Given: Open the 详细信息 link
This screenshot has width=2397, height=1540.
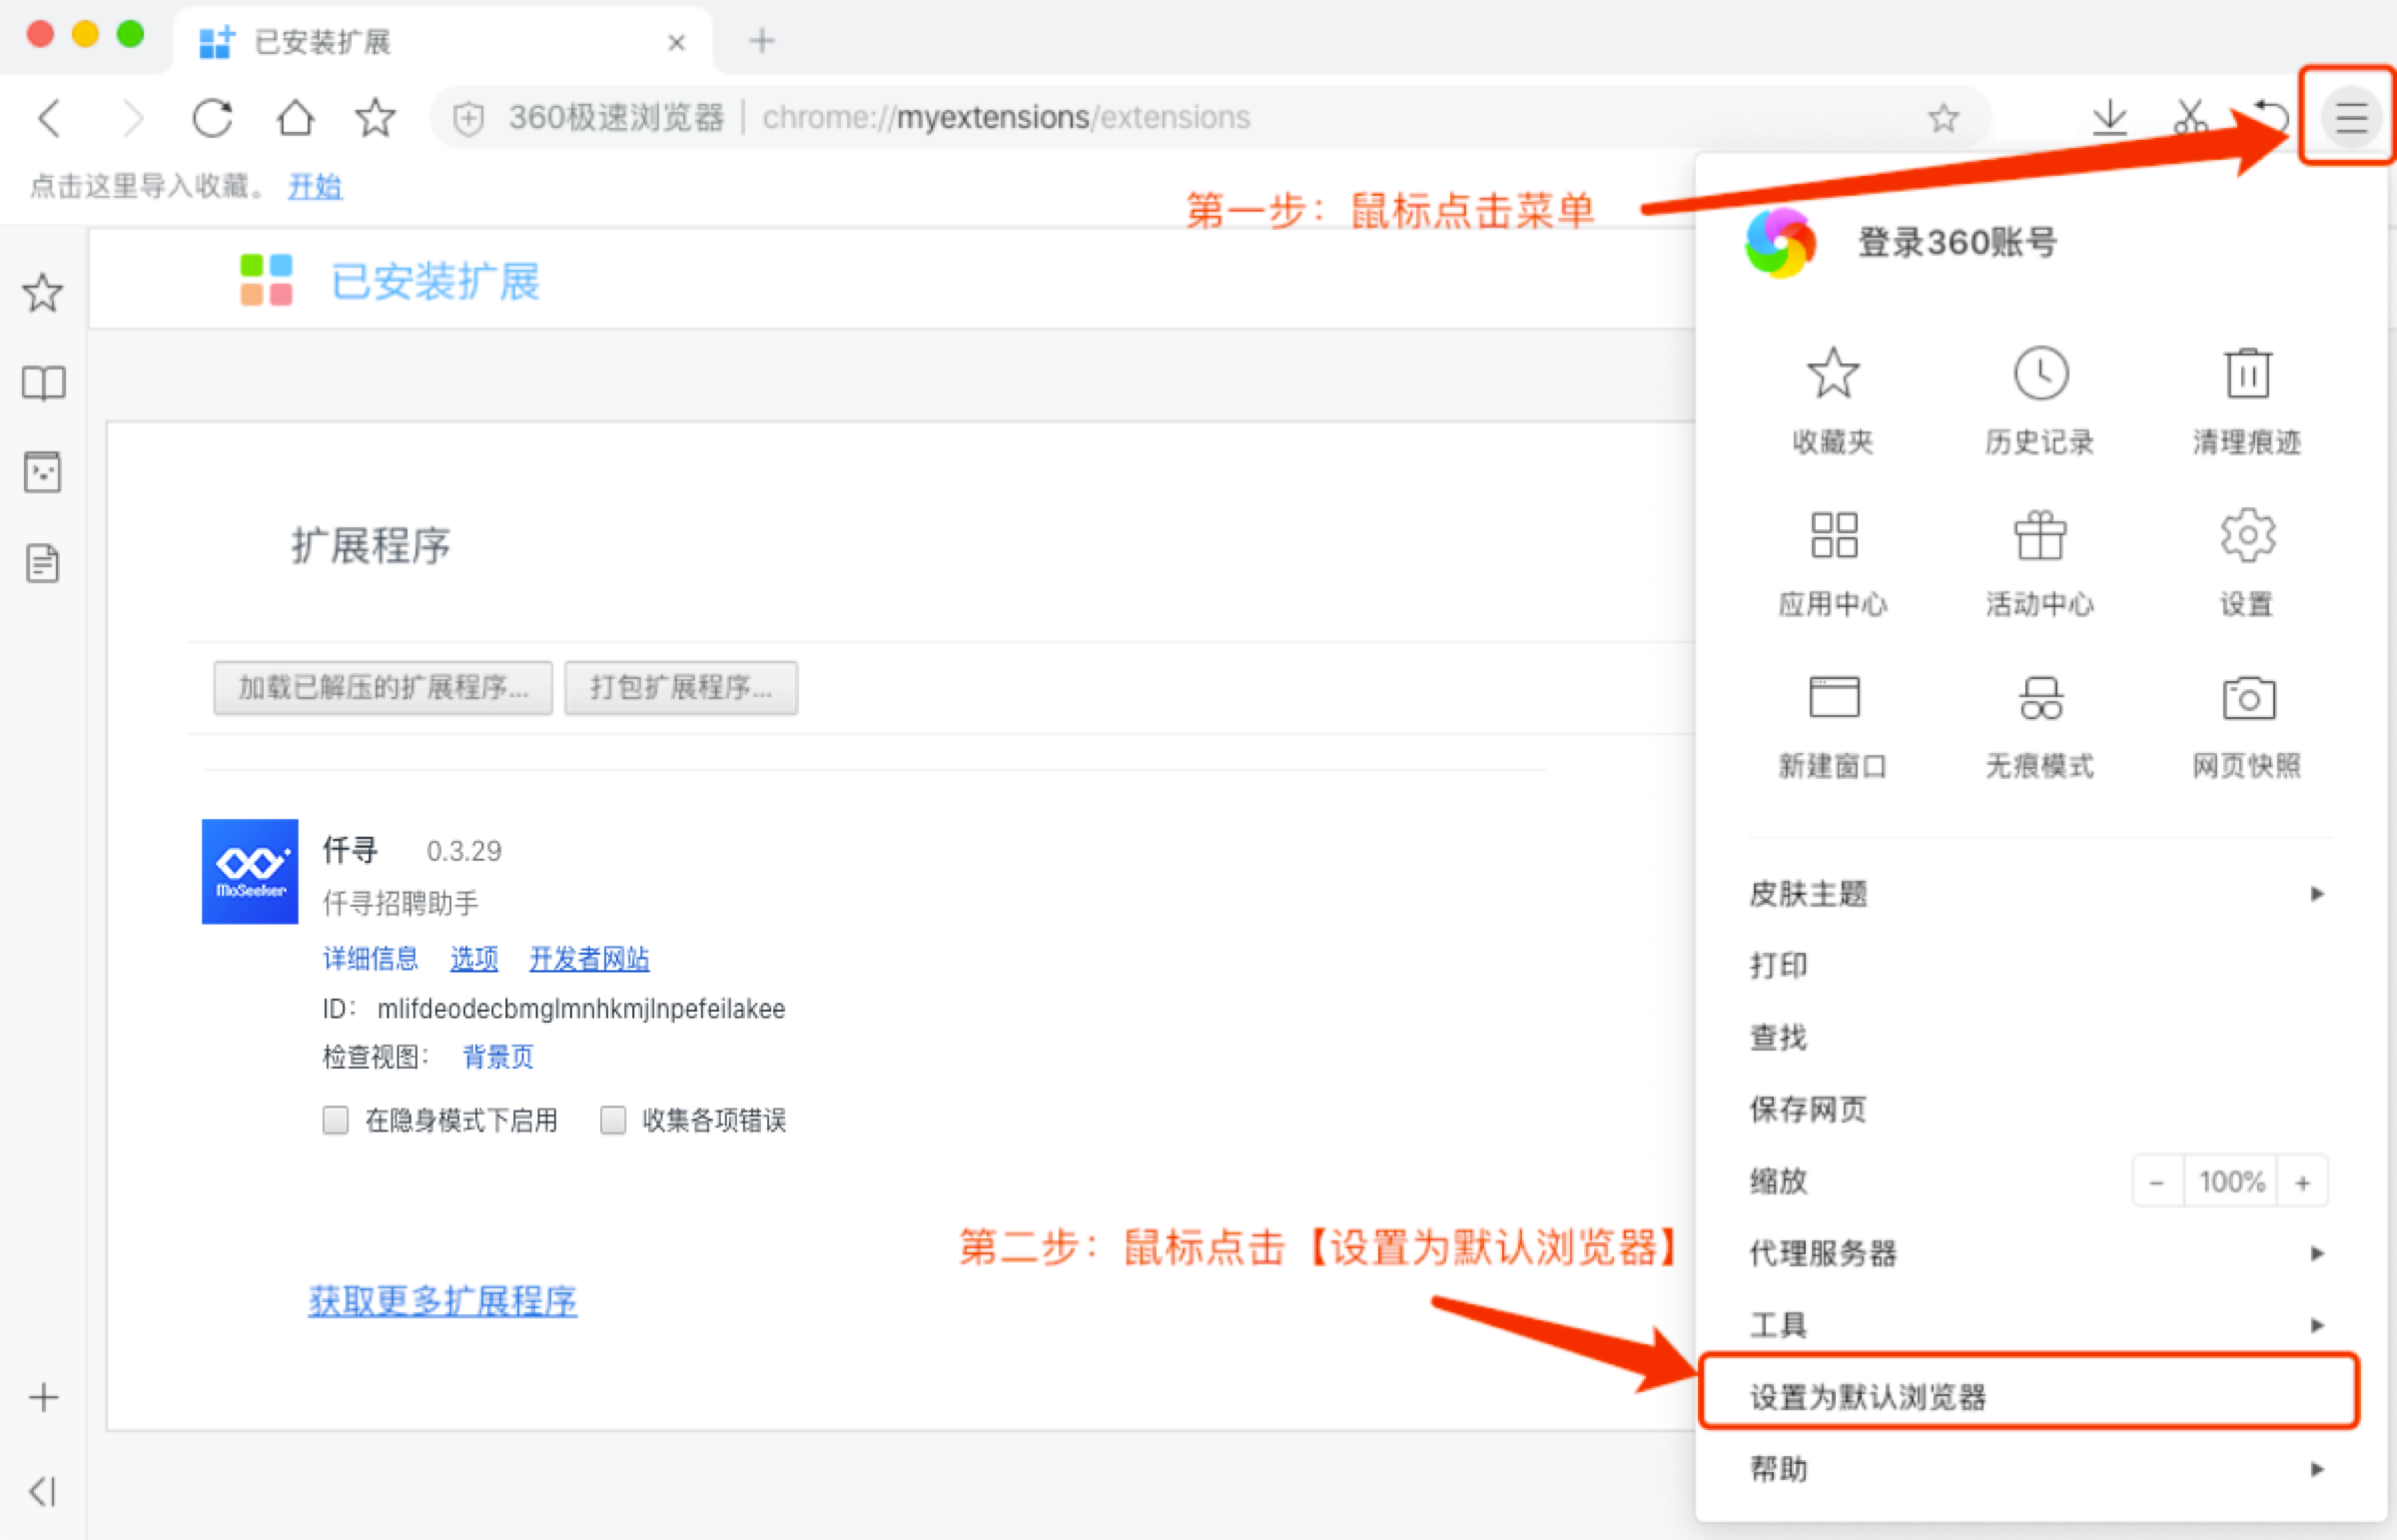Looking at the screenshot, I should click(x=370, y=958).
